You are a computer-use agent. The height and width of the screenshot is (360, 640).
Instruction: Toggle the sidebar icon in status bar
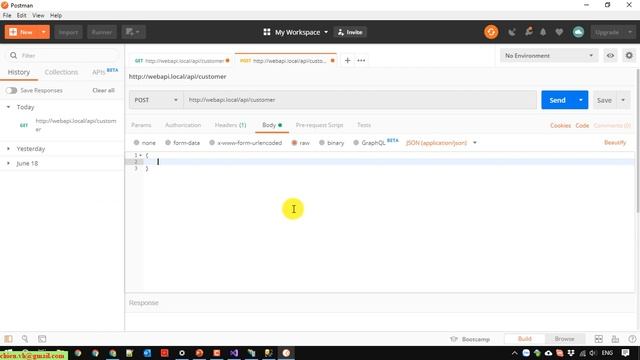[8, 339]
